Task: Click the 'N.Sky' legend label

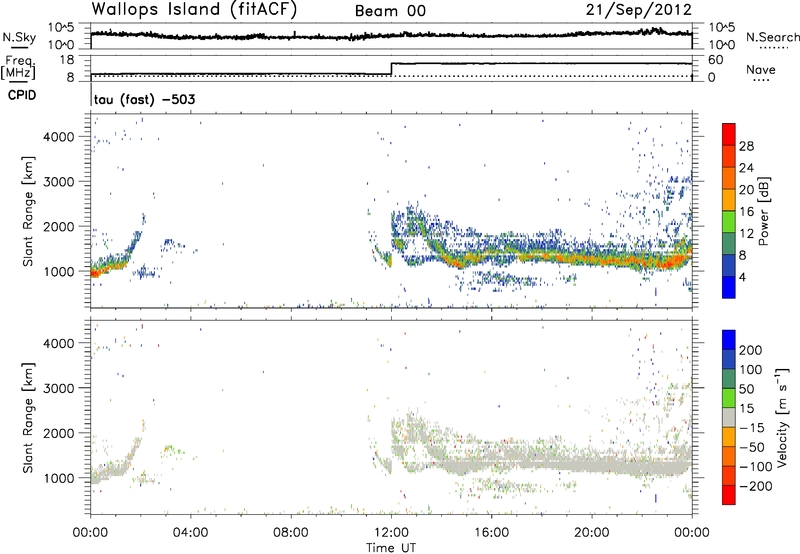Action: click(19, 38)
